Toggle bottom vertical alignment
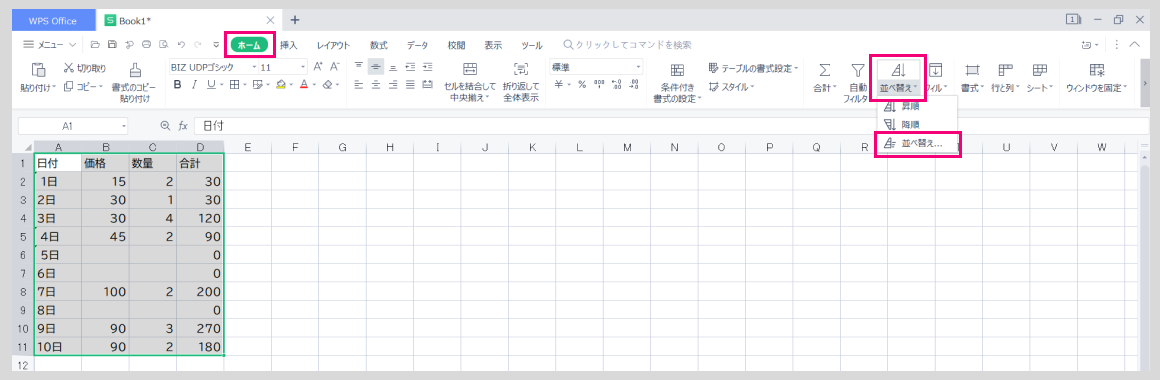This screenshot has height=380, width=1160. pos(393,67)
